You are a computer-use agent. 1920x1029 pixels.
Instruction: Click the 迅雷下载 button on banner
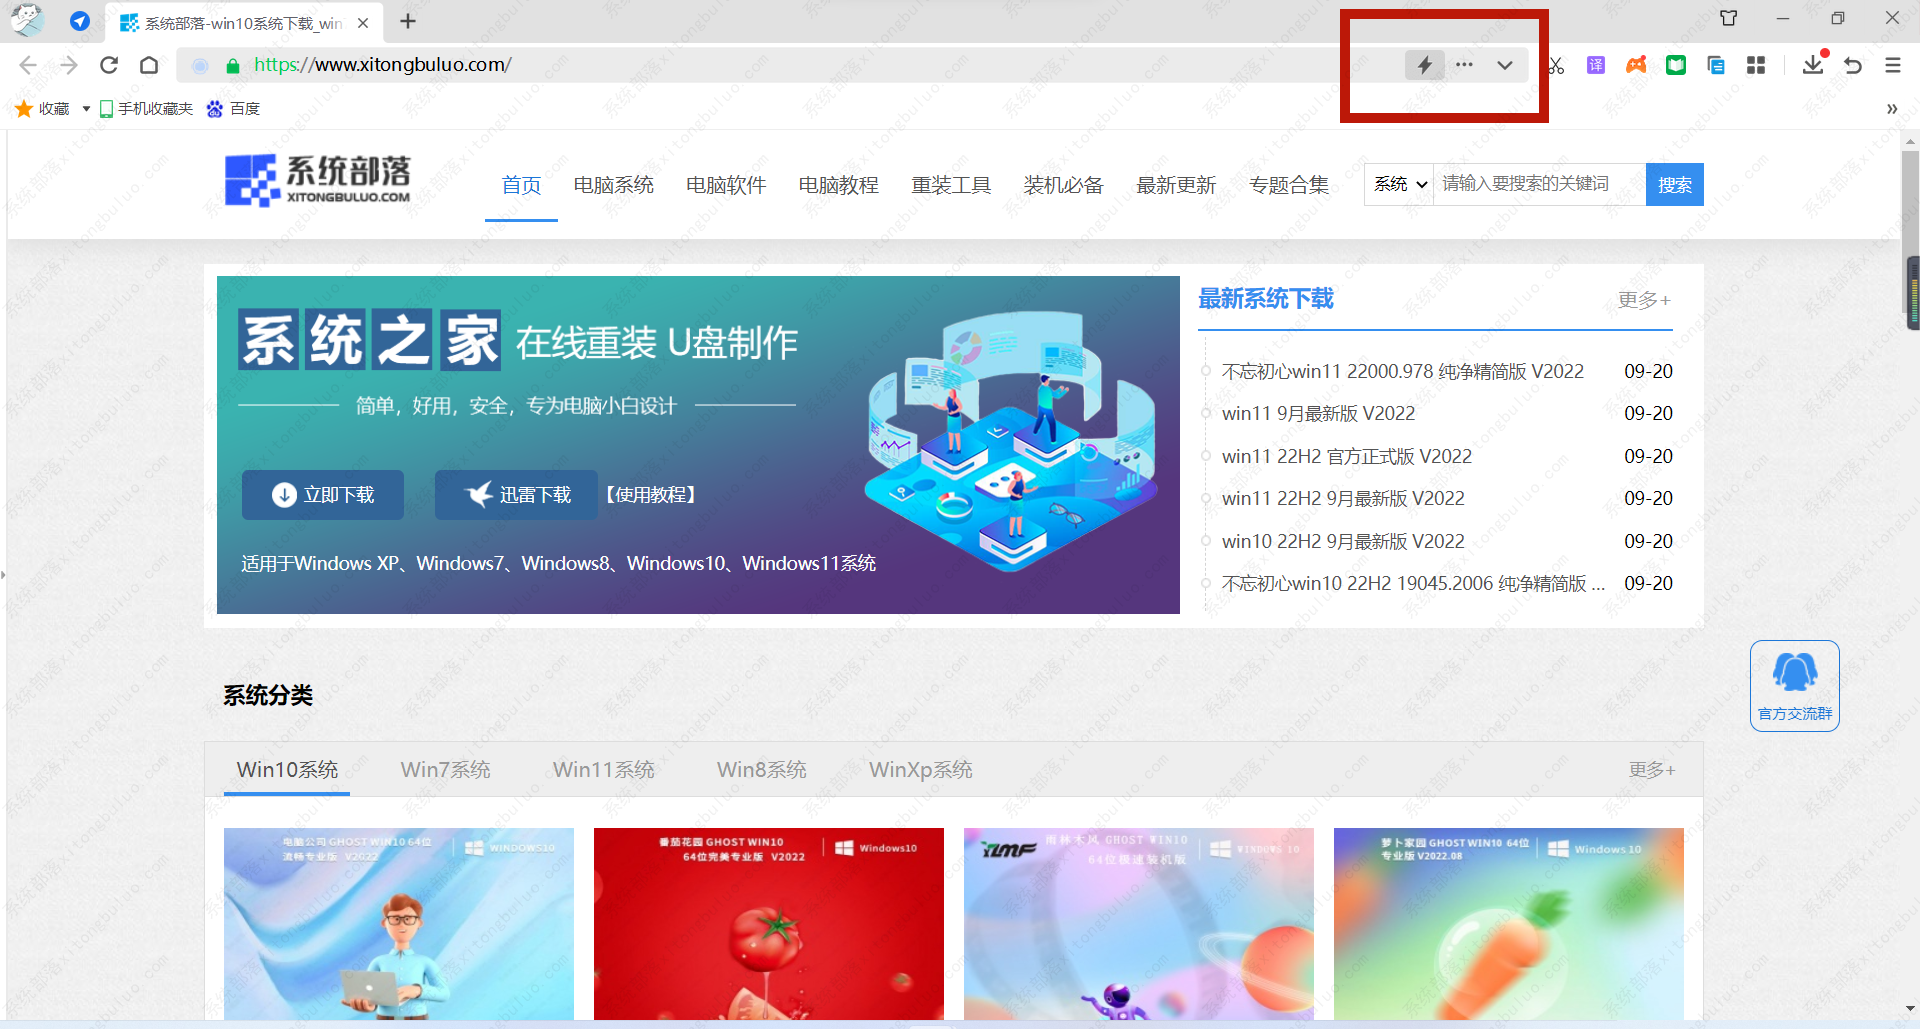(516, 495)
